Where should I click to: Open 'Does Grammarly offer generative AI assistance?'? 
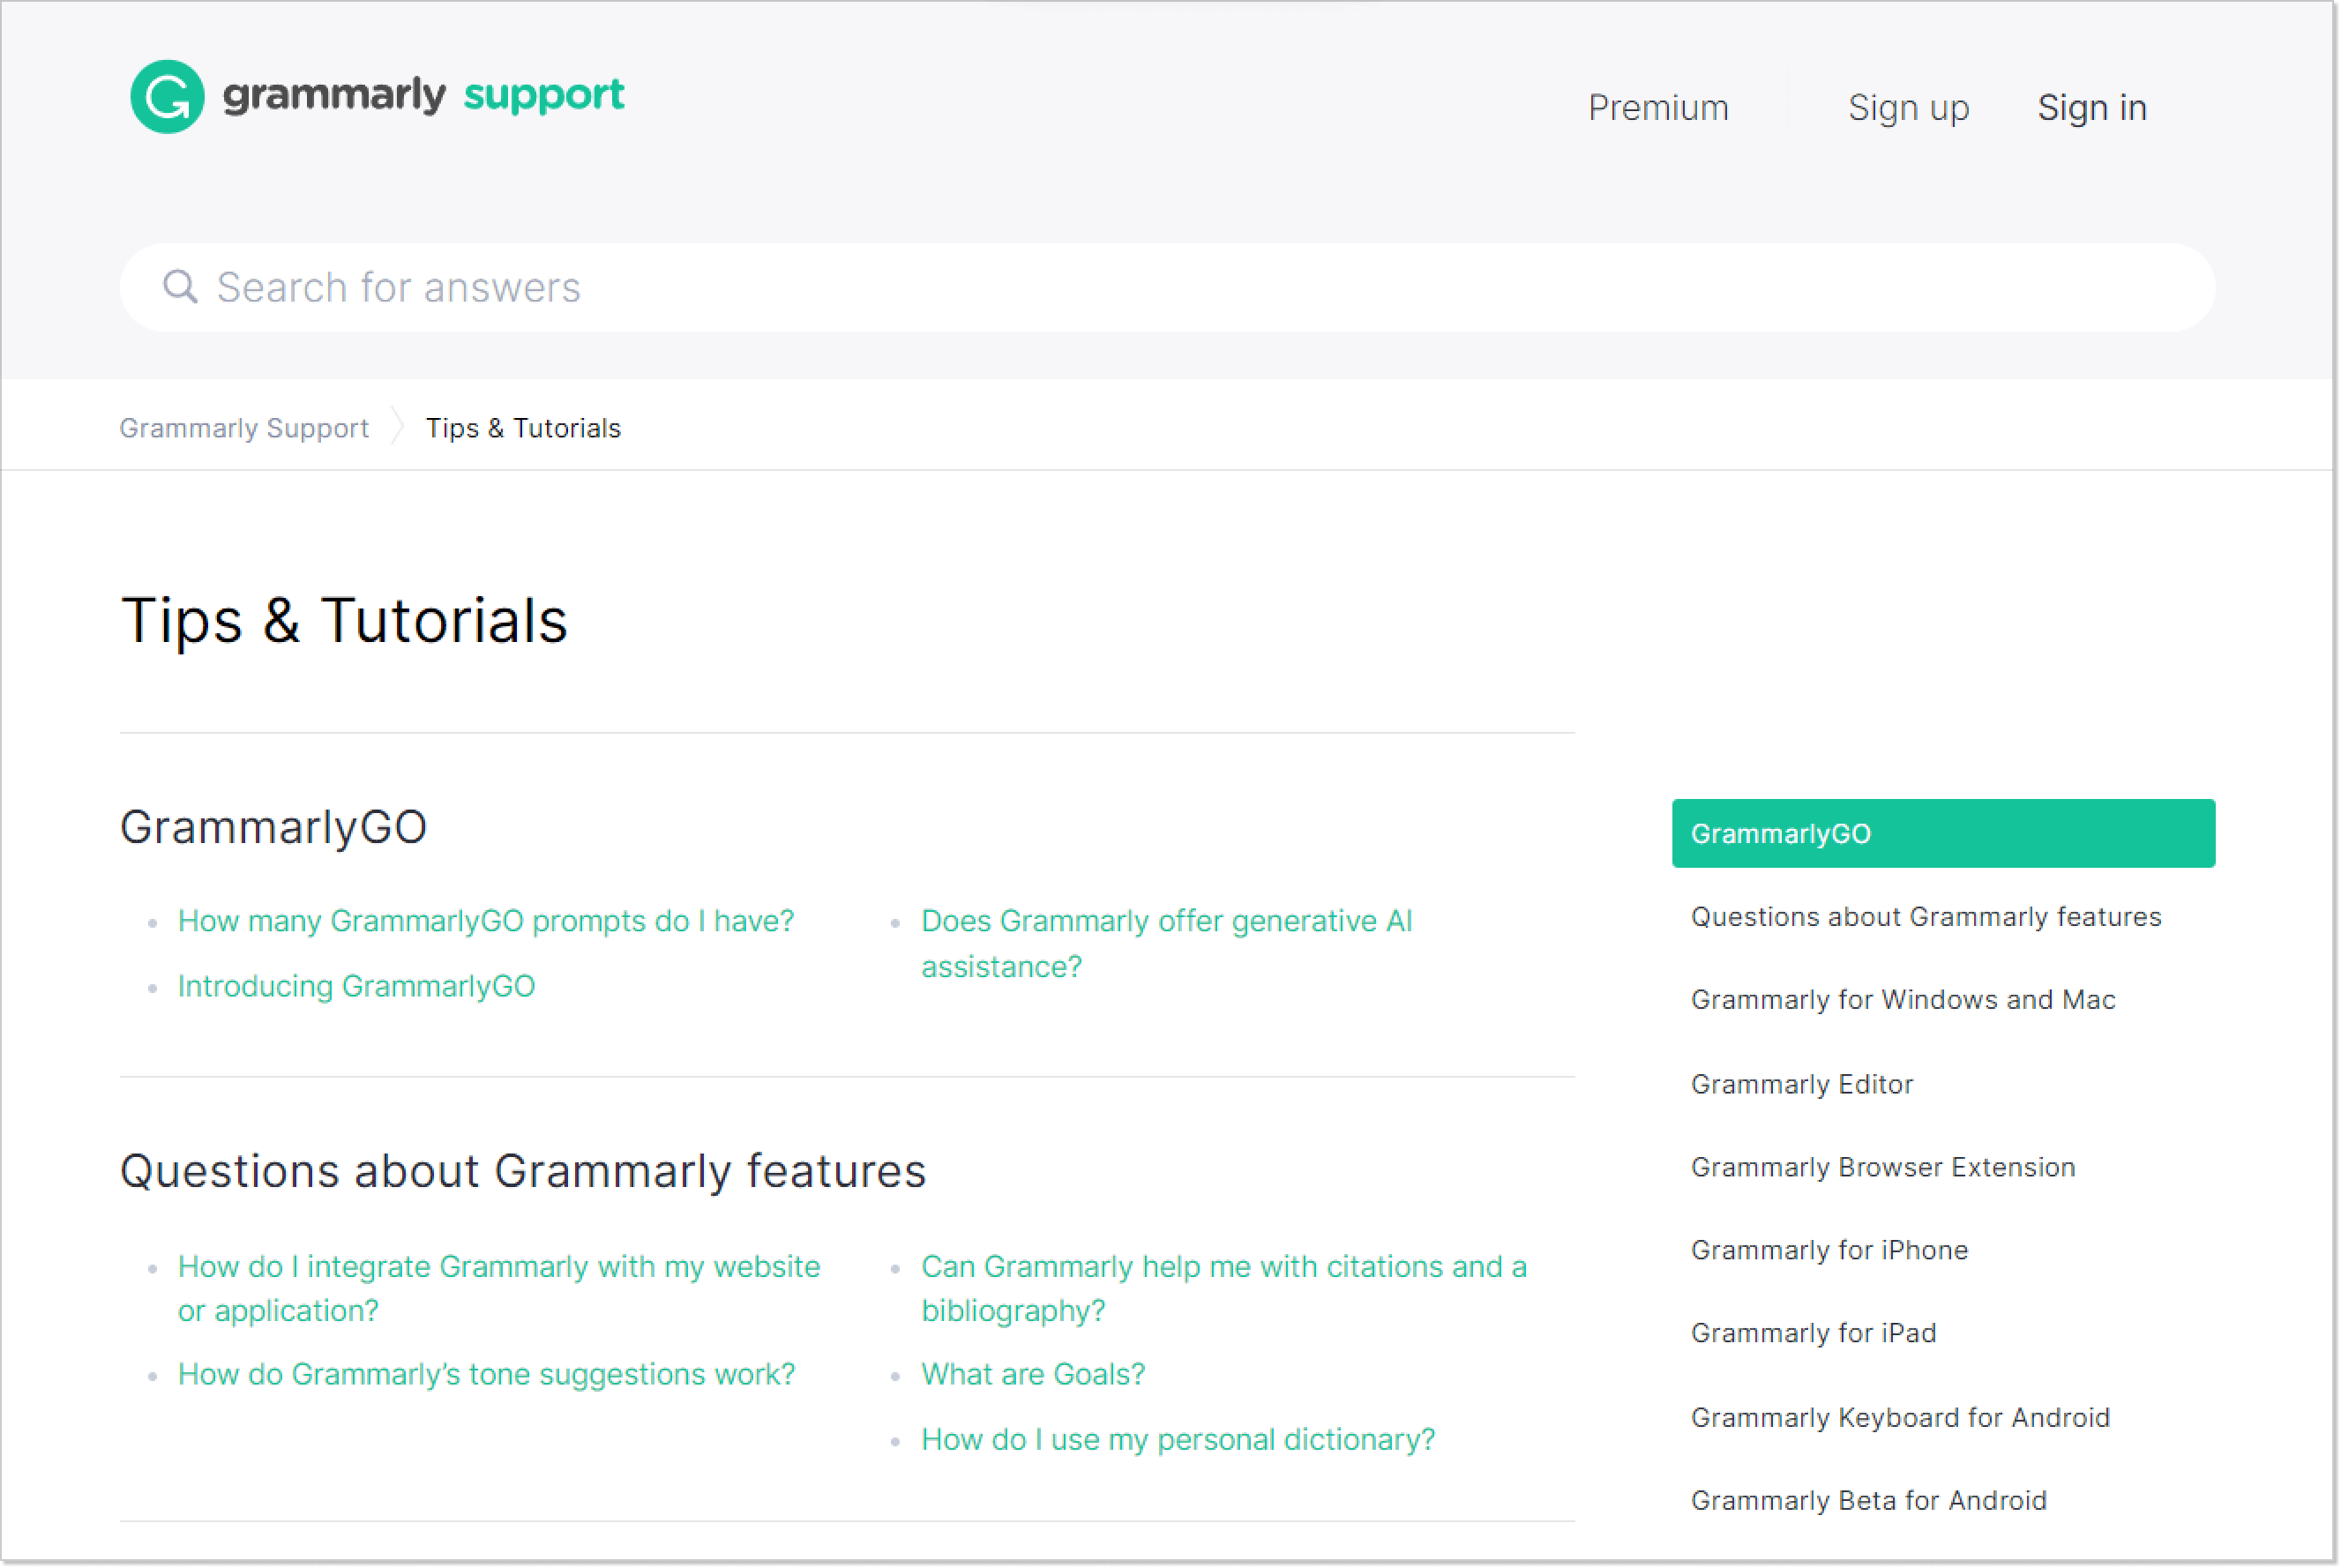click(1167, 943)
